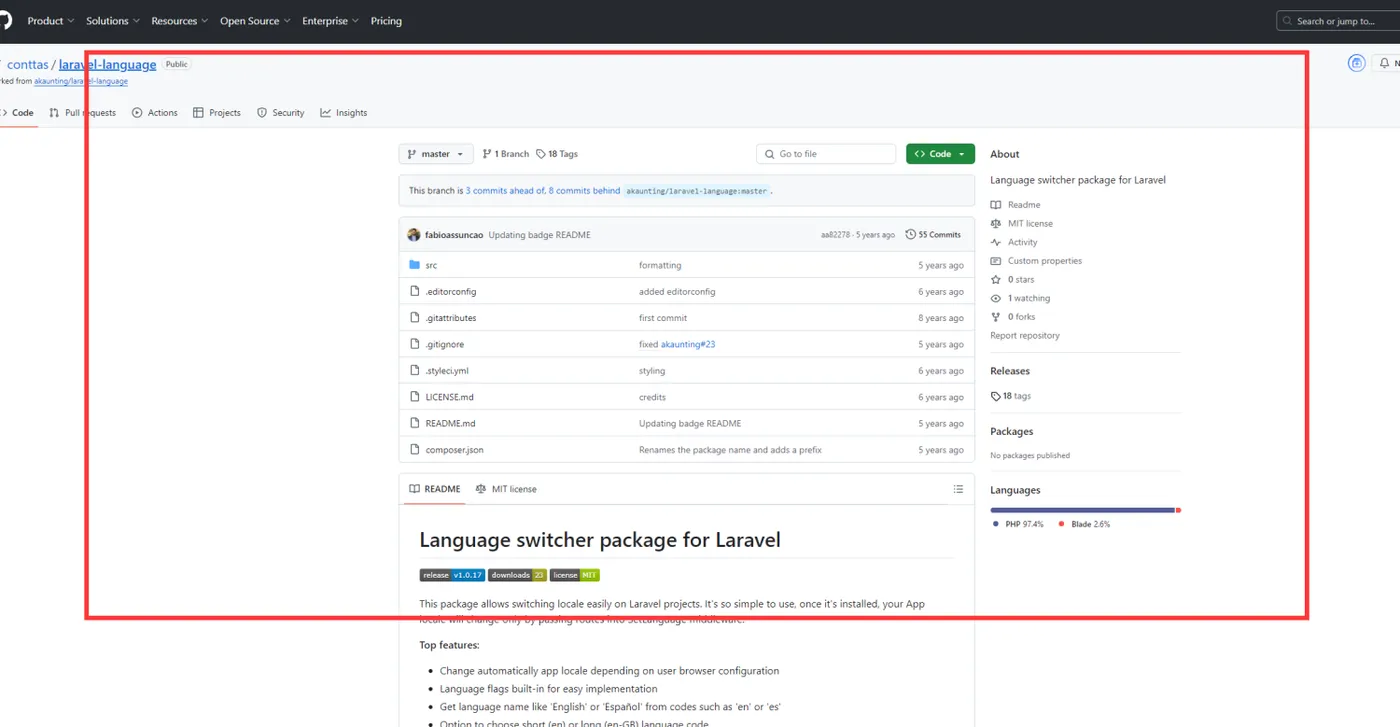Open fabioassuncao's avatar thumbnail
Screen dimensions: 1400x727
click(x=414, y=235)
